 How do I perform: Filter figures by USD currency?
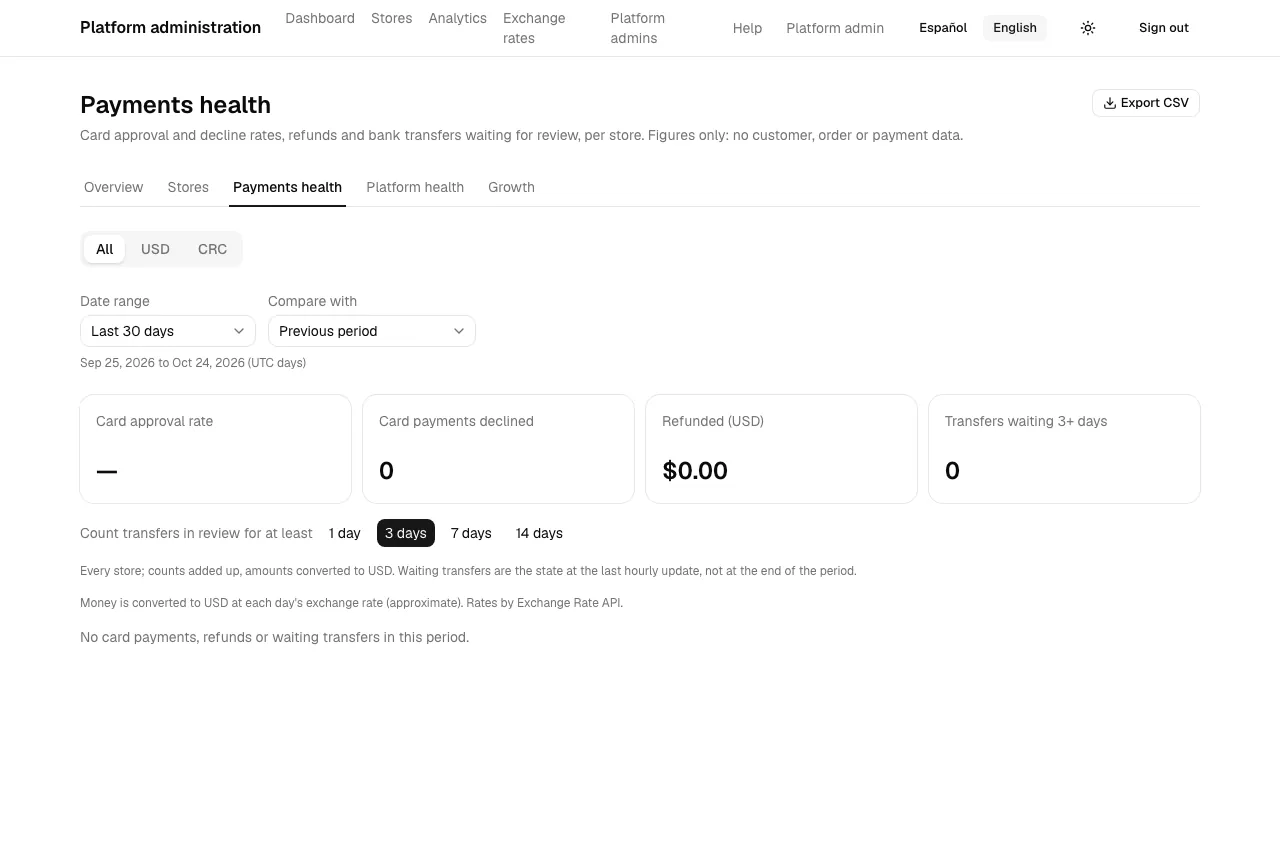[x=155, y=249]
